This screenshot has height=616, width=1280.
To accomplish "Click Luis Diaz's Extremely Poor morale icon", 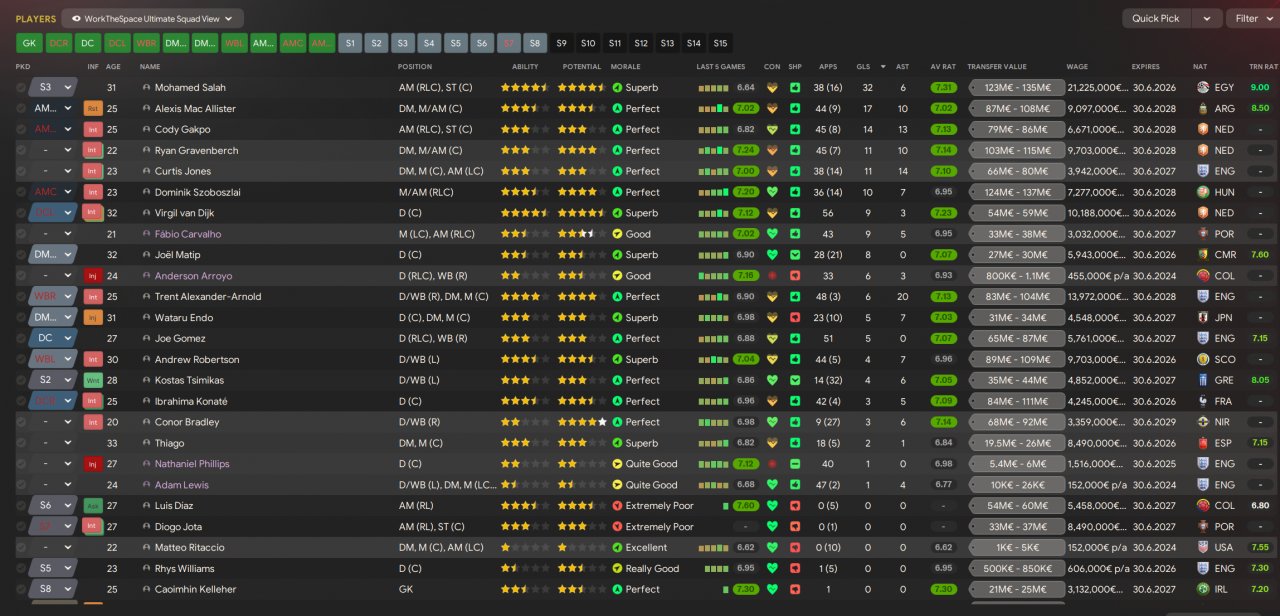I will (x=617, y=506).
